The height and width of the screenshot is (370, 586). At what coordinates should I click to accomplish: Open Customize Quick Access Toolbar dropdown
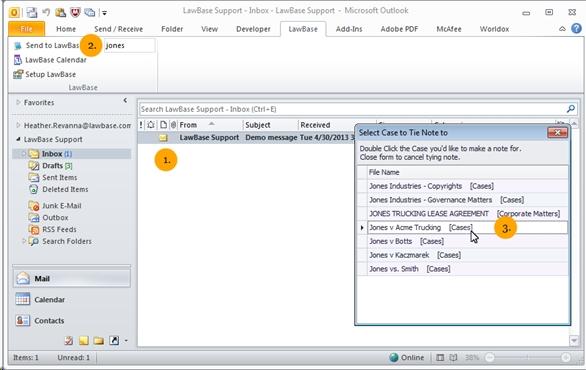click(x=104, y=13)
